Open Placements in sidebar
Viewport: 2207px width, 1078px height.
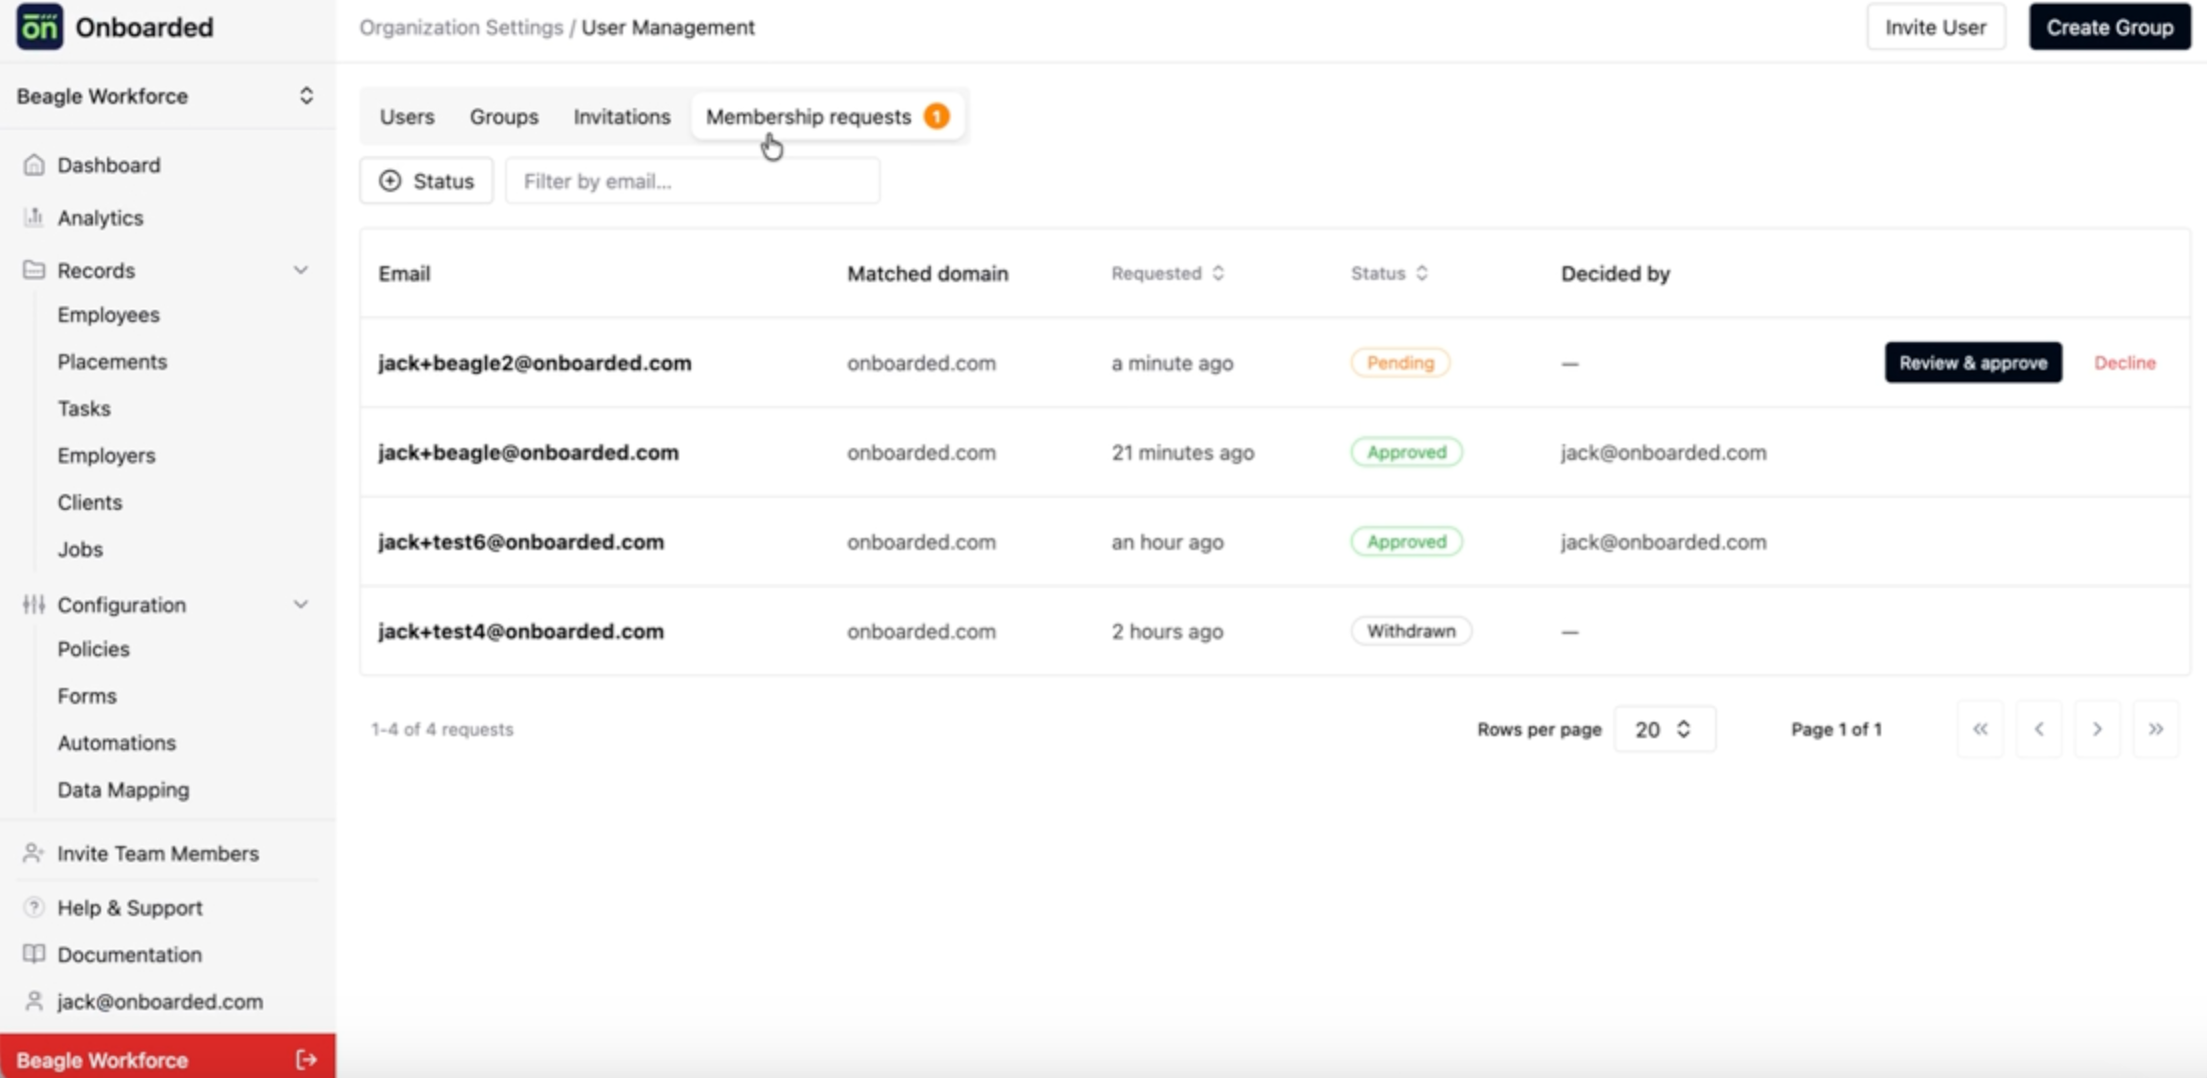point(112,361)
